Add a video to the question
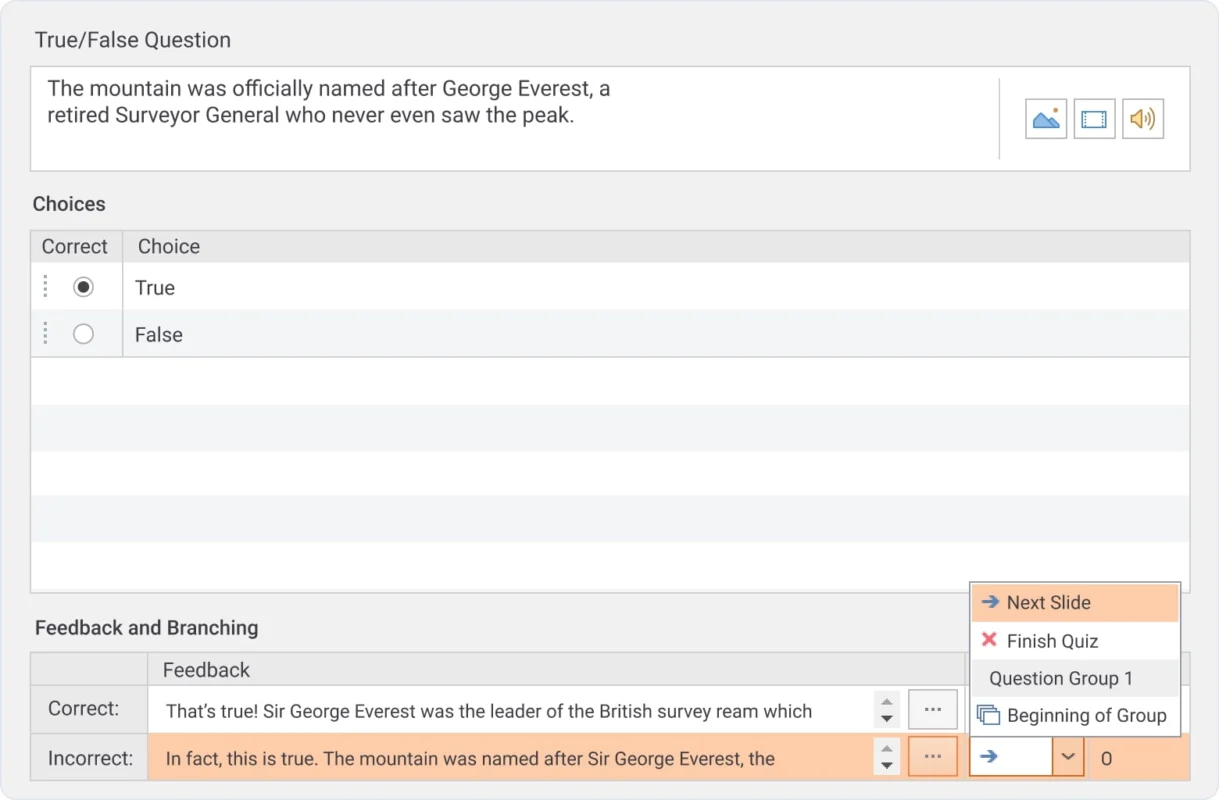1219x800 pixels. pos(1094,119)
